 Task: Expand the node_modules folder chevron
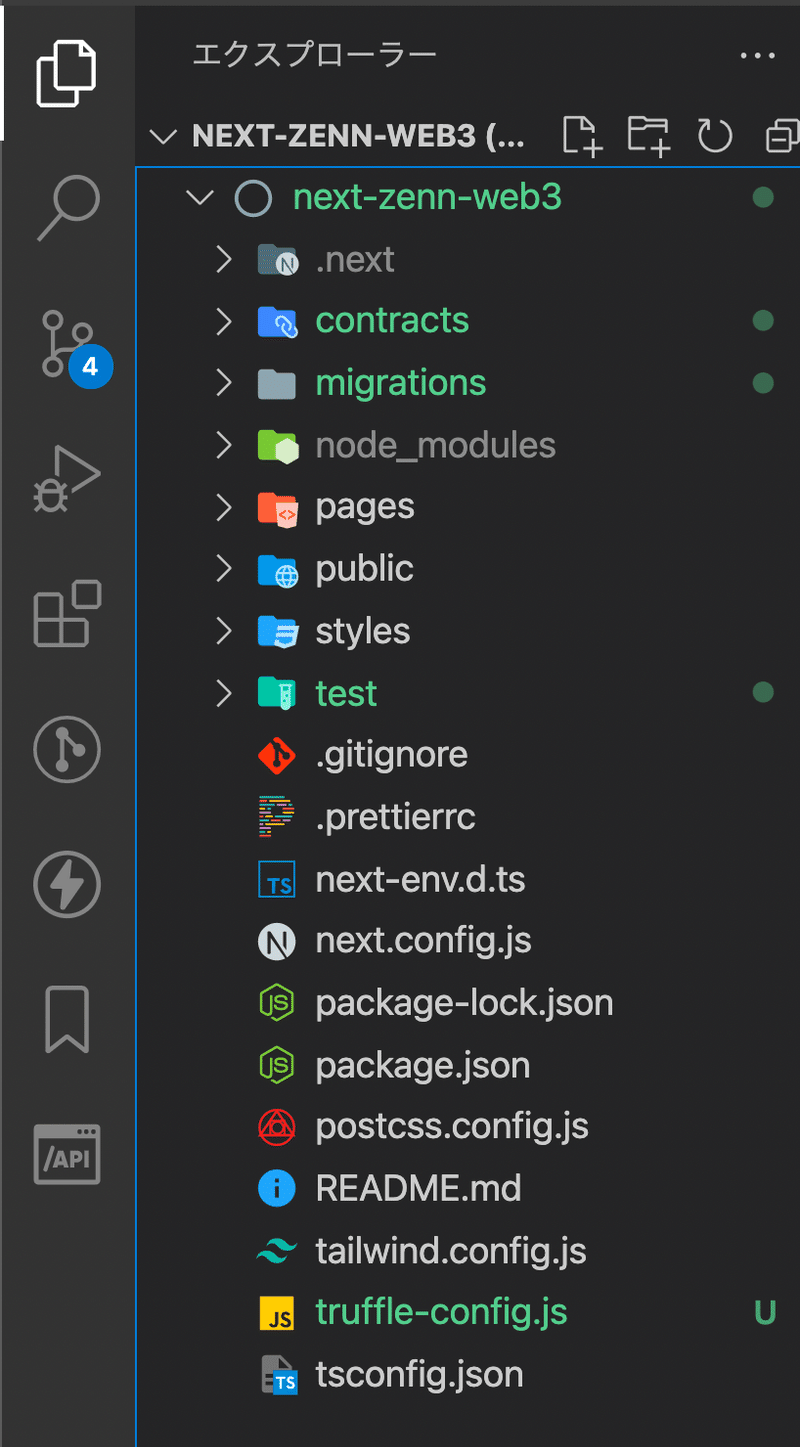tap(223, 445)
